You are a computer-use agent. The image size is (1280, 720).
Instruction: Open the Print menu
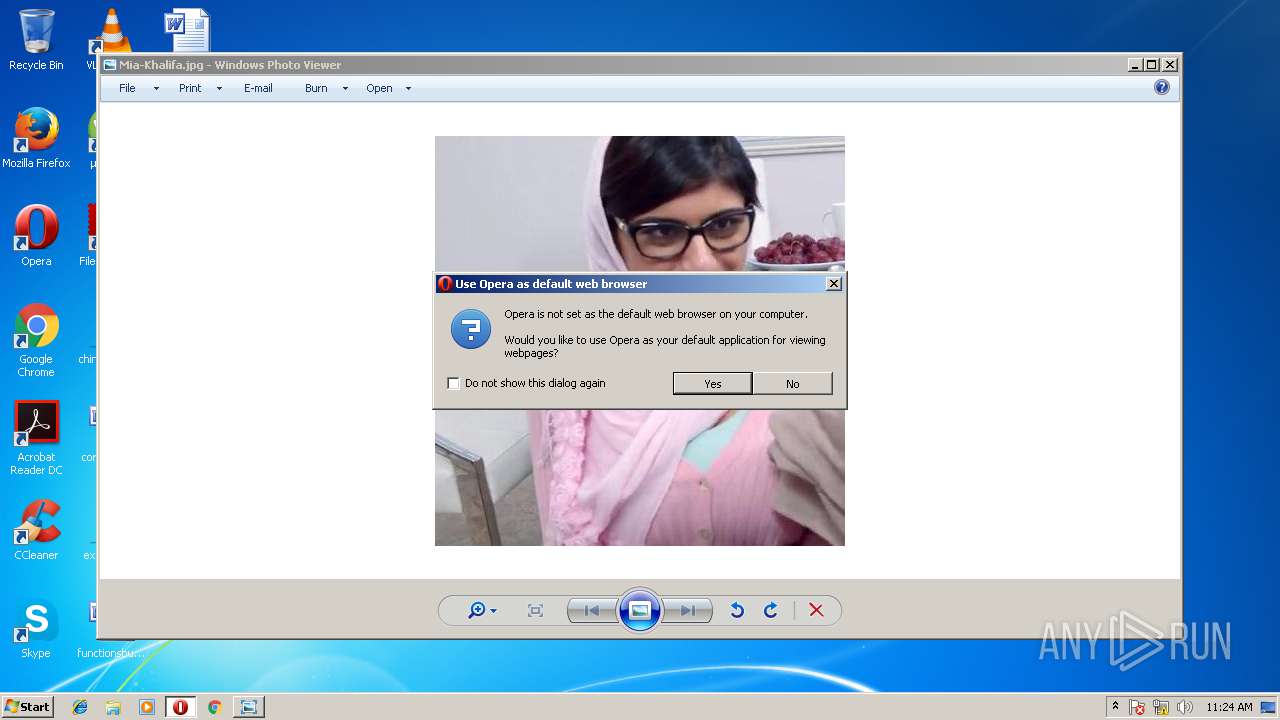tap(190, 88)
